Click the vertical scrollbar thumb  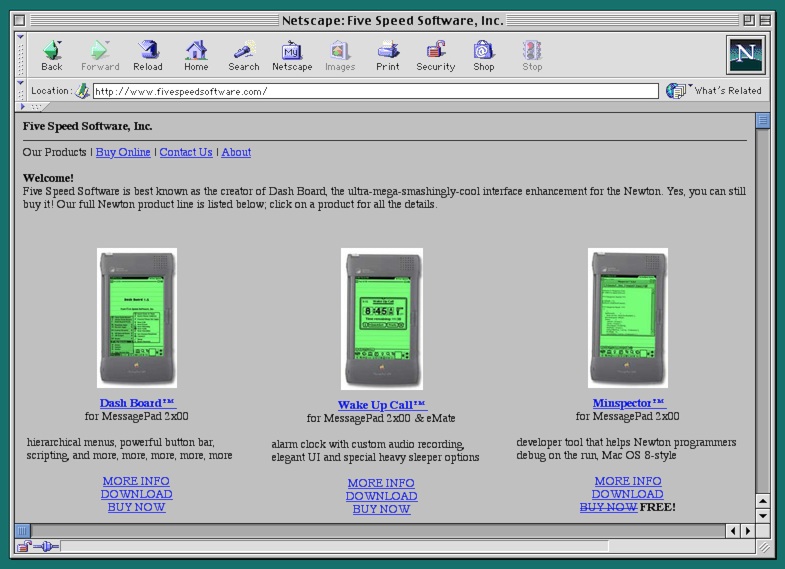click(x=762, y=121)
